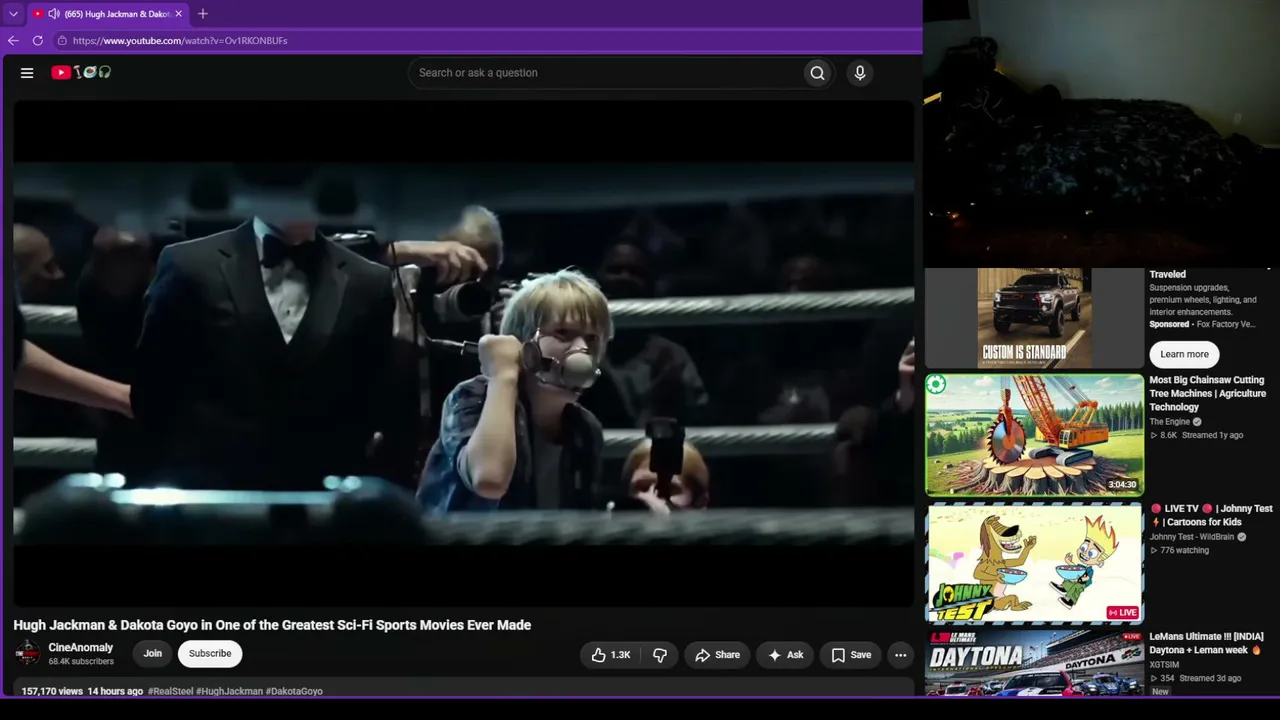Screen dimensions: 1280x720
Task: Open the Custom Is Standard truck ad thumbnail
Action: tap(1034, 318)
